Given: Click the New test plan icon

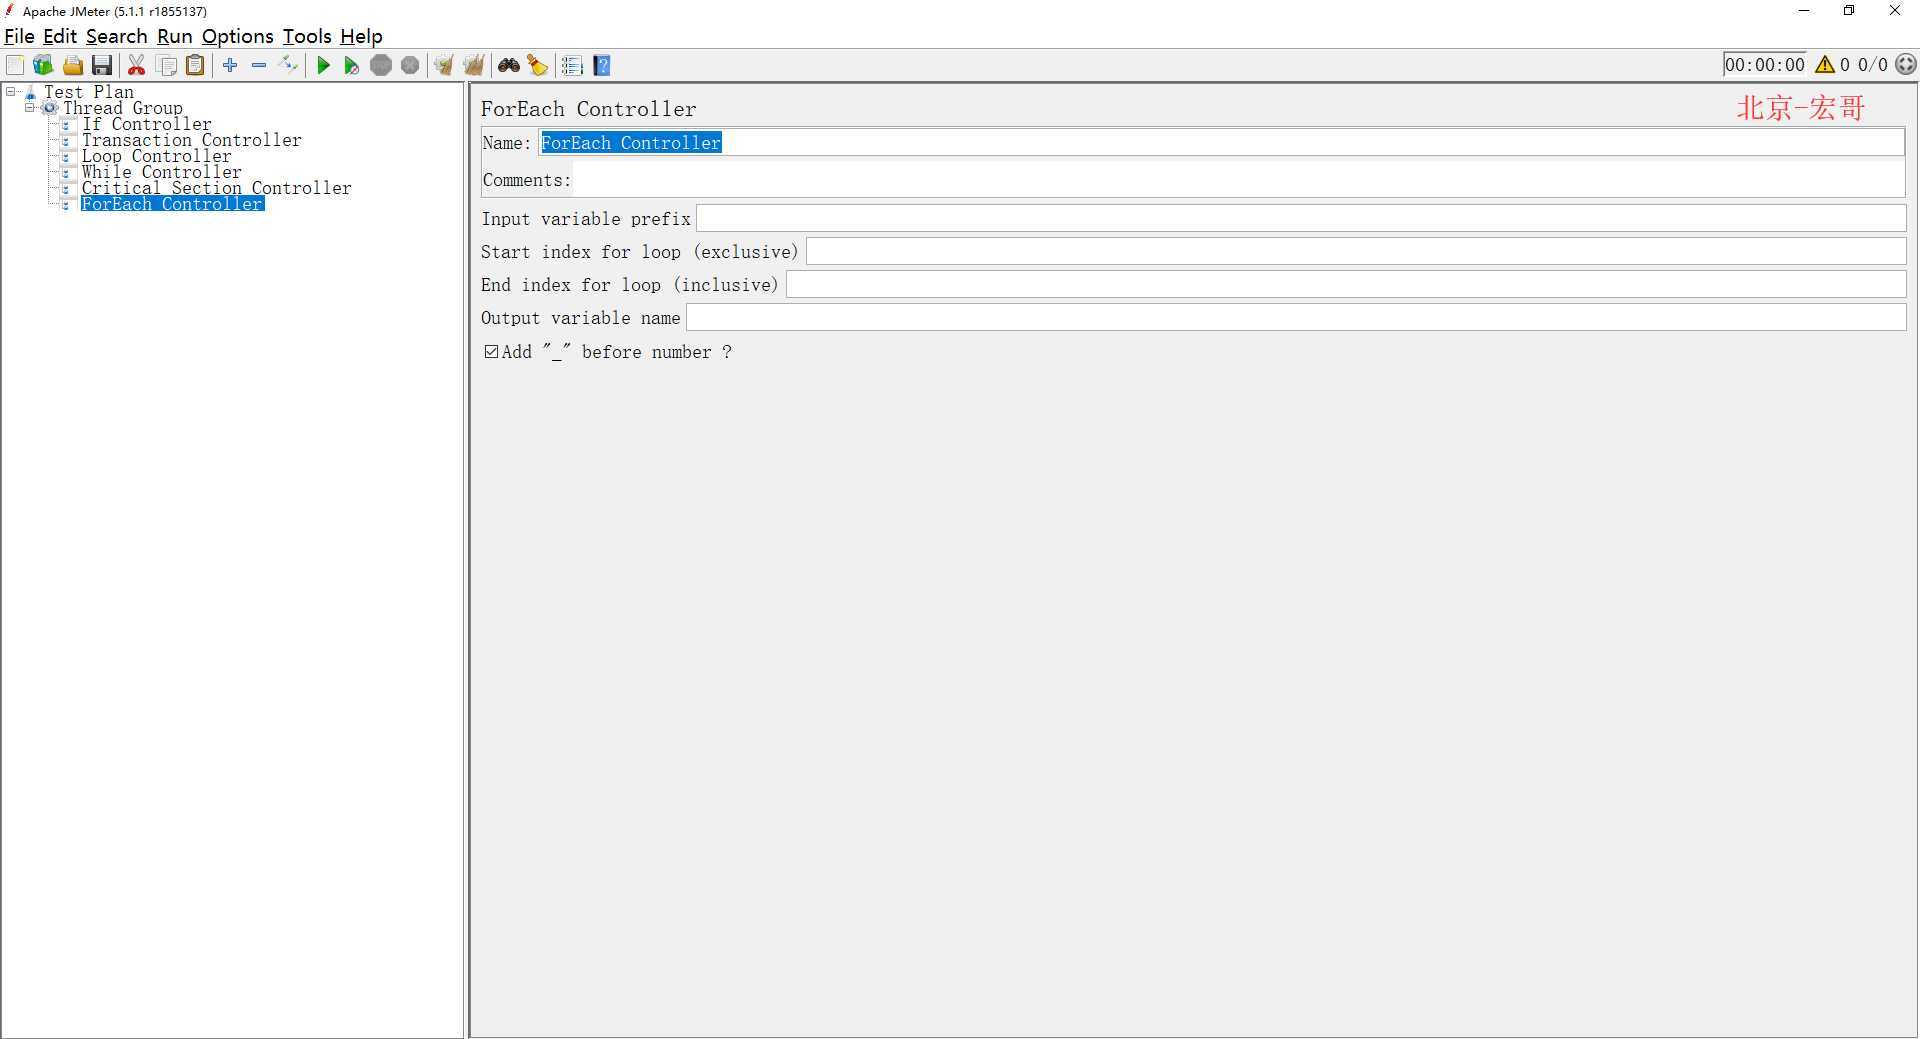Looking at the screenshot, I should tap(15, 66).
